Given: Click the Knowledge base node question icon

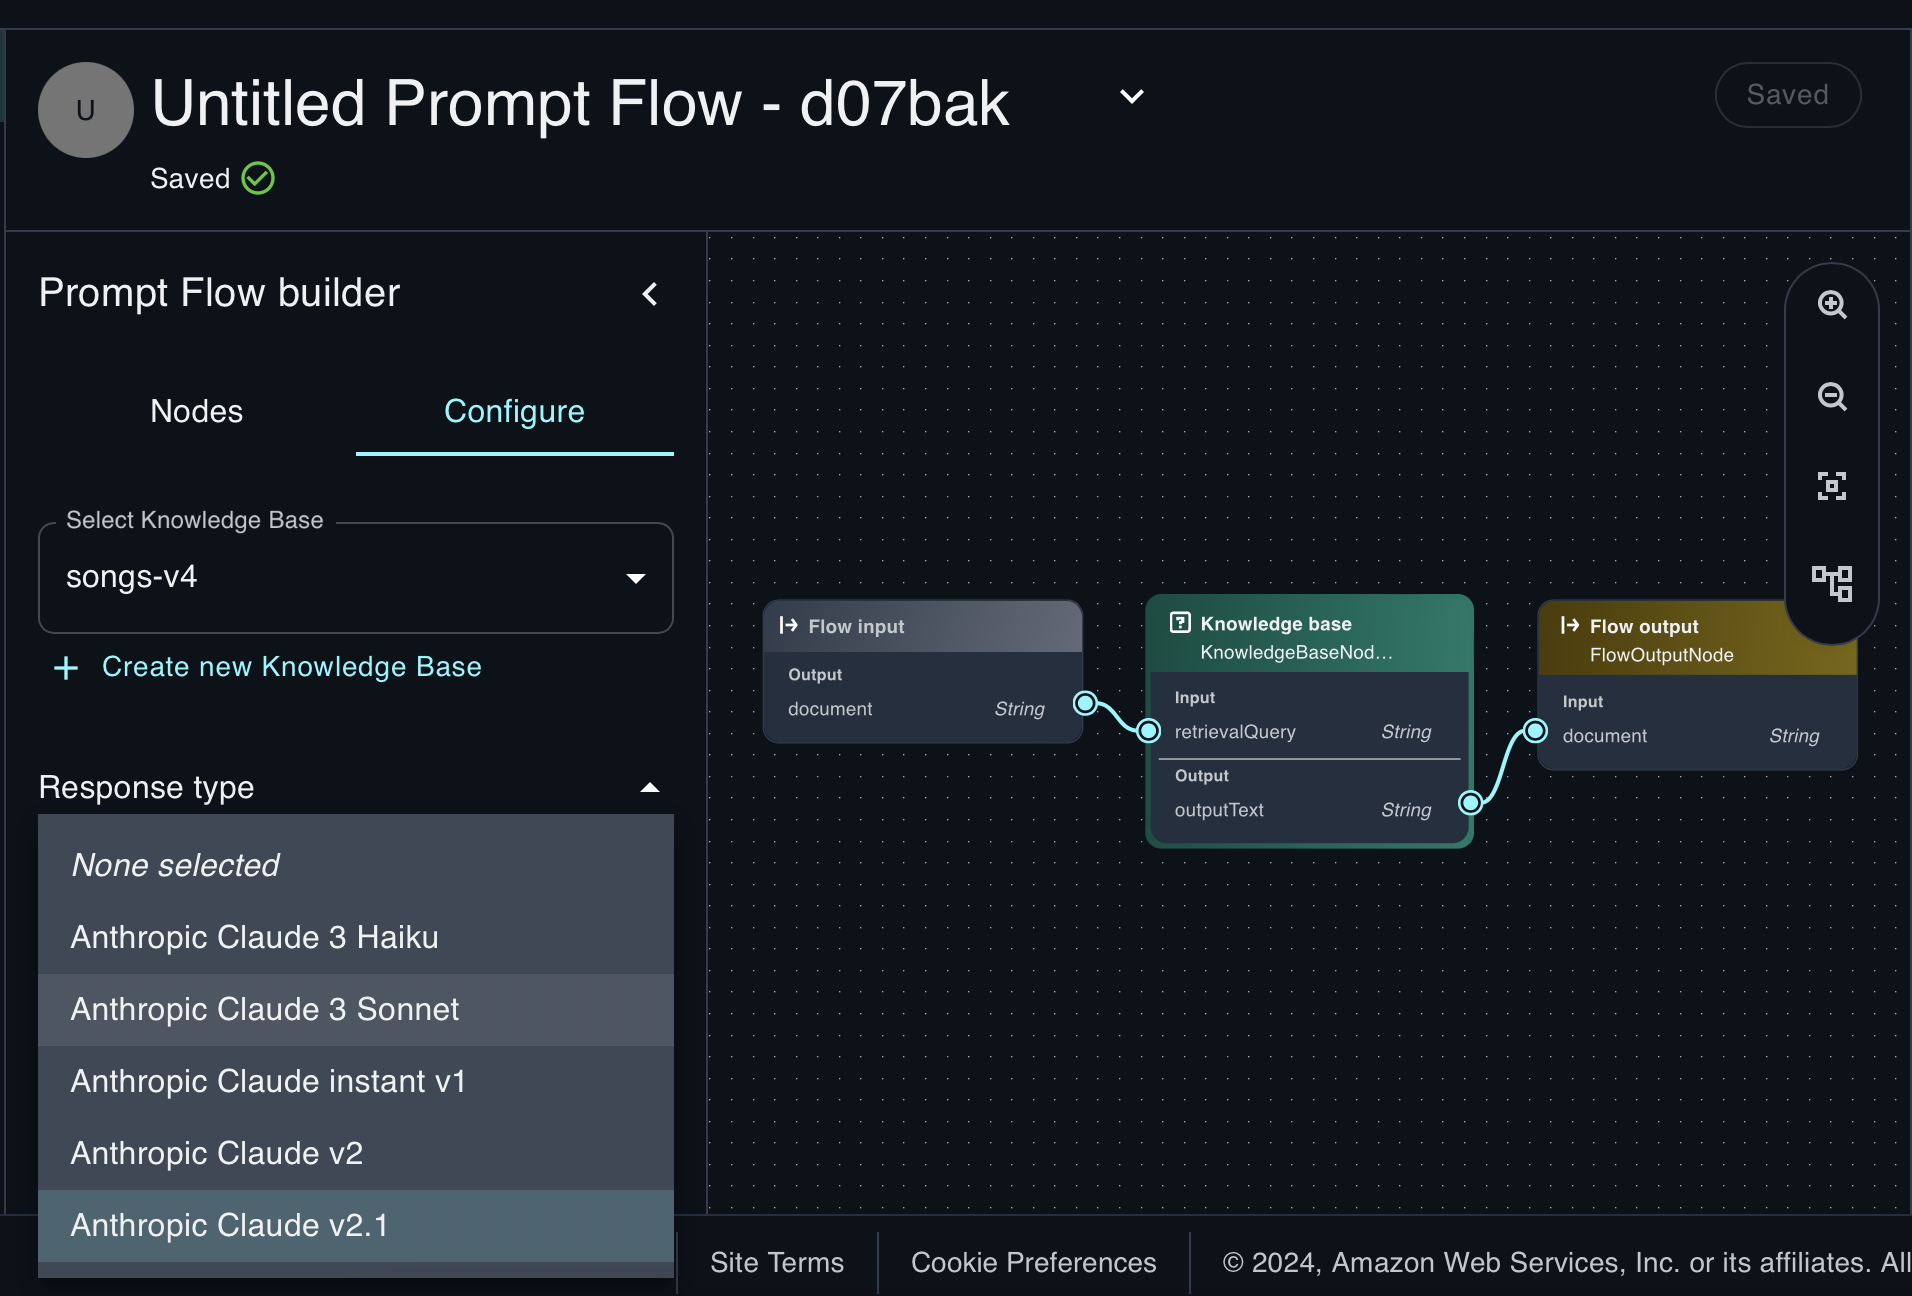Looking at the screenshot, I should tap(1180, 623).
